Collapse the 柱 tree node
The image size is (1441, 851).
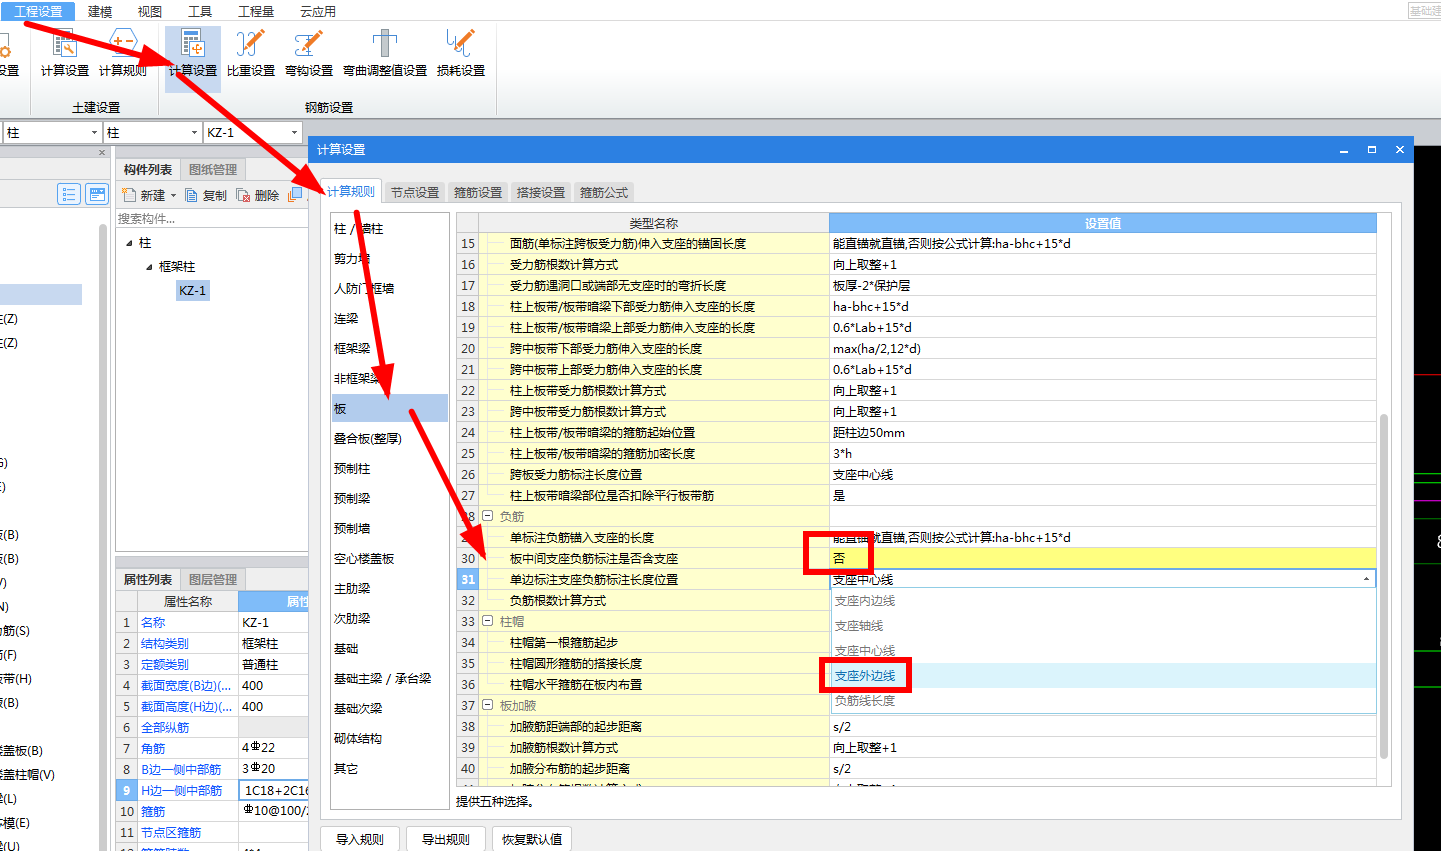click(129, 243)
